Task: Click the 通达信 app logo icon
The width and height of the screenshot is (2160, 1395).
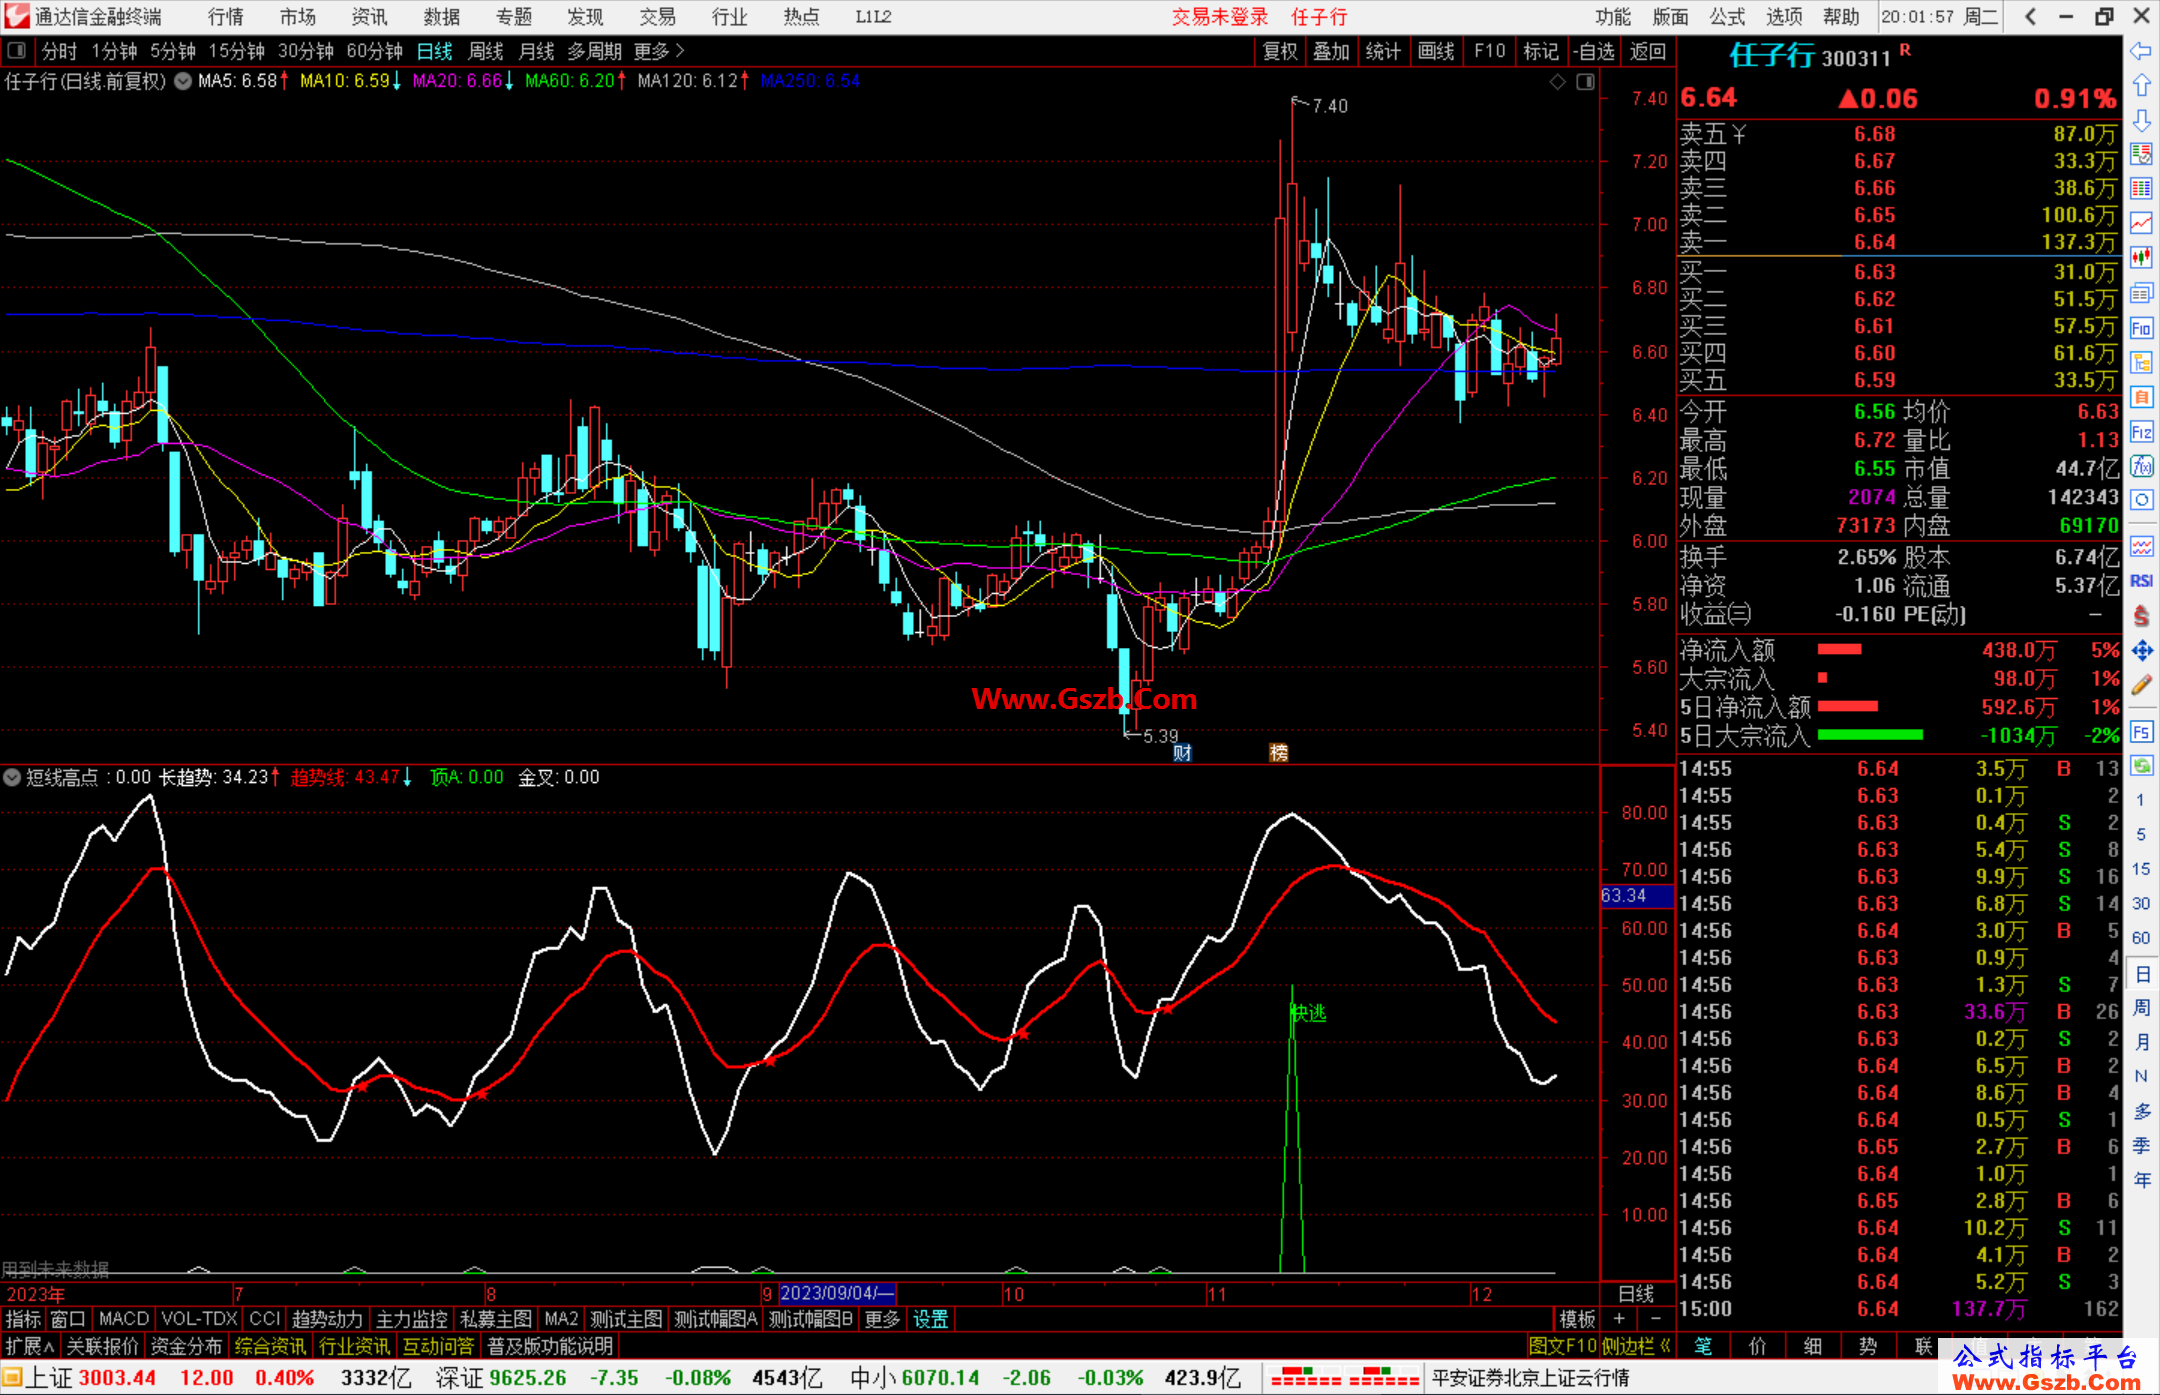Action: tap(16, 16)
